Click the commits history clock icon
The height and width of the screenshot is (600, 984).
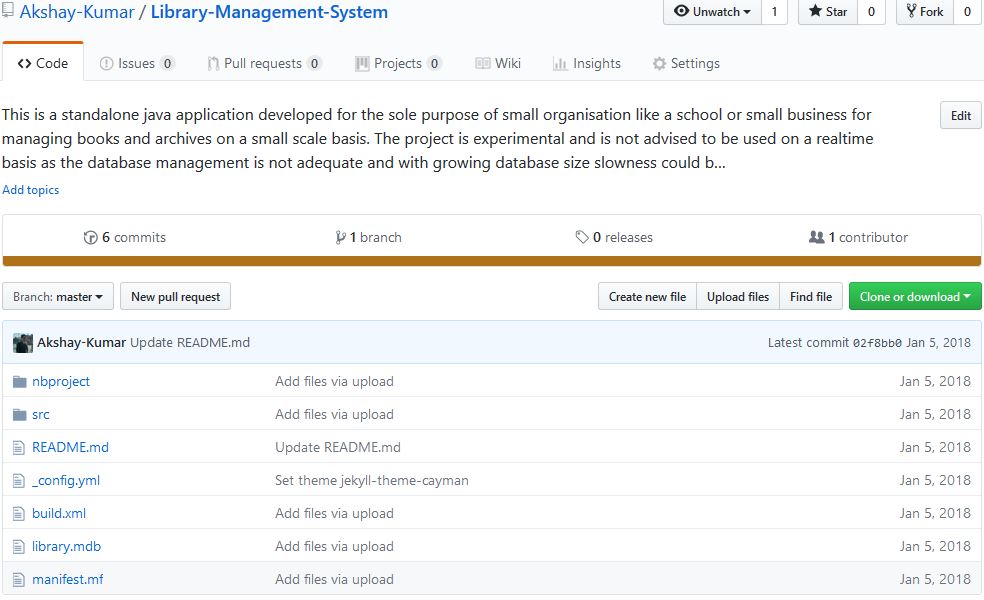tap(90, 237)
